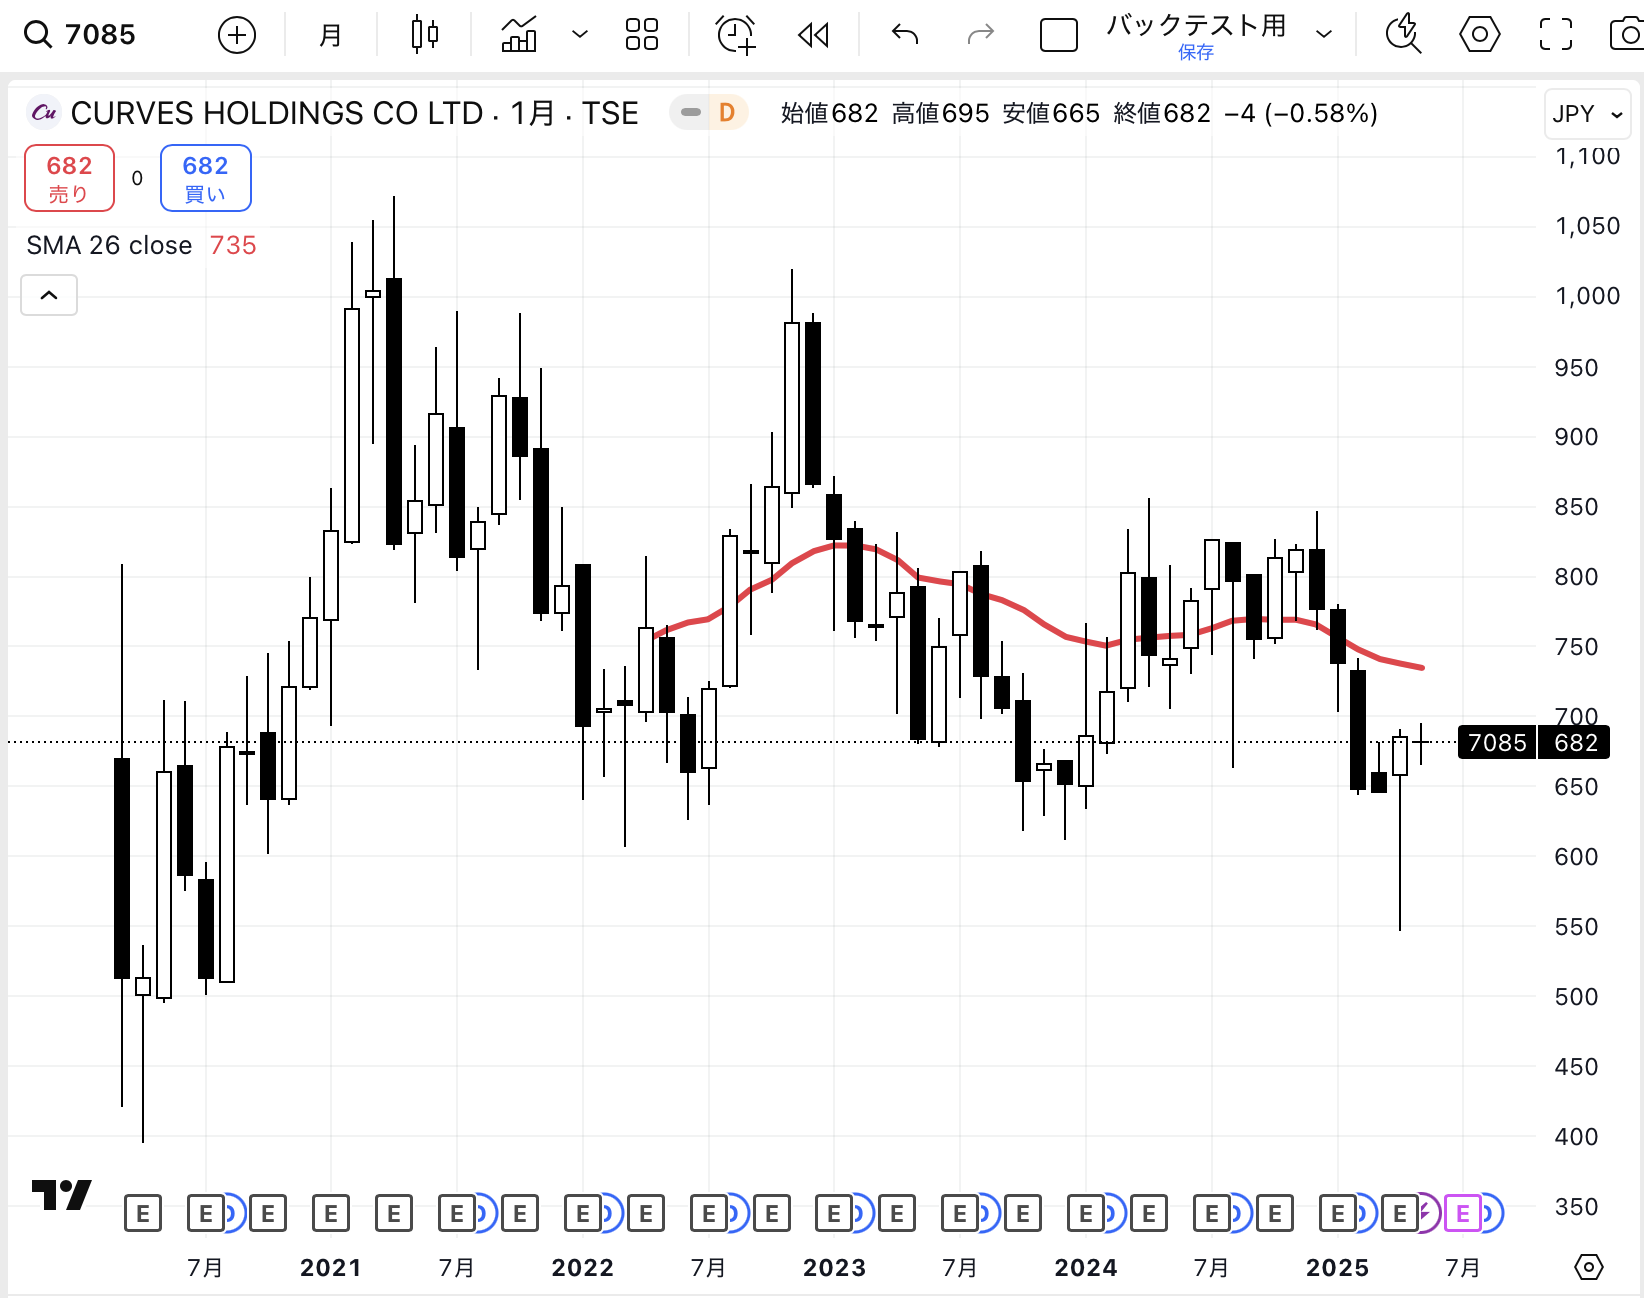Screen dimensions: 1644x1298
Task: Select the SMA 26 close indicator legend
Action: pos(109,246)
